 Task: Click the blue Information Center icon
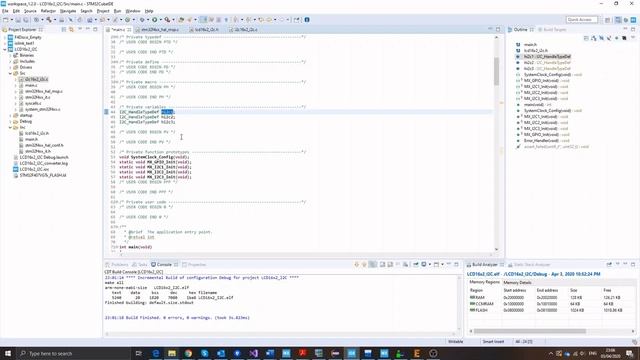[x=307, y=20]
